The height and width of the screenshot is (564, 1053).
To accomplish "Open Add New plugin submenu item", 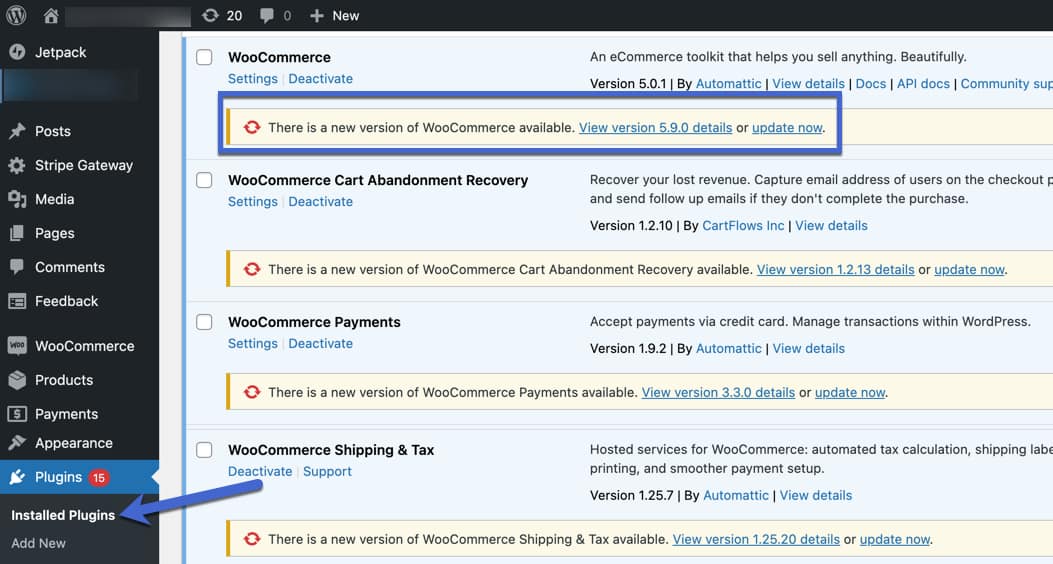I will tap(38, 543).
